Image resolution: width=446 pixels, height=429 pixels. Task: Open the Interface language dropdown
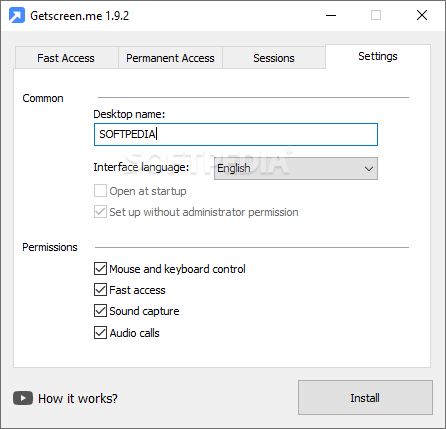pos(296,168)
